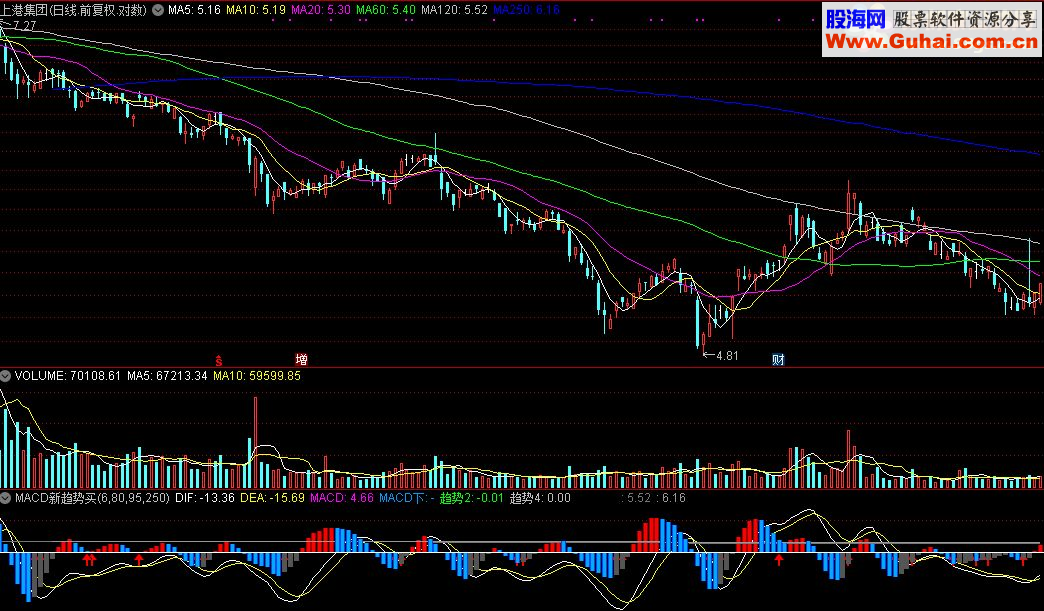Click the blue MA250: 6.16 label
Screen dimensions: 1044x611
point(526,10)
